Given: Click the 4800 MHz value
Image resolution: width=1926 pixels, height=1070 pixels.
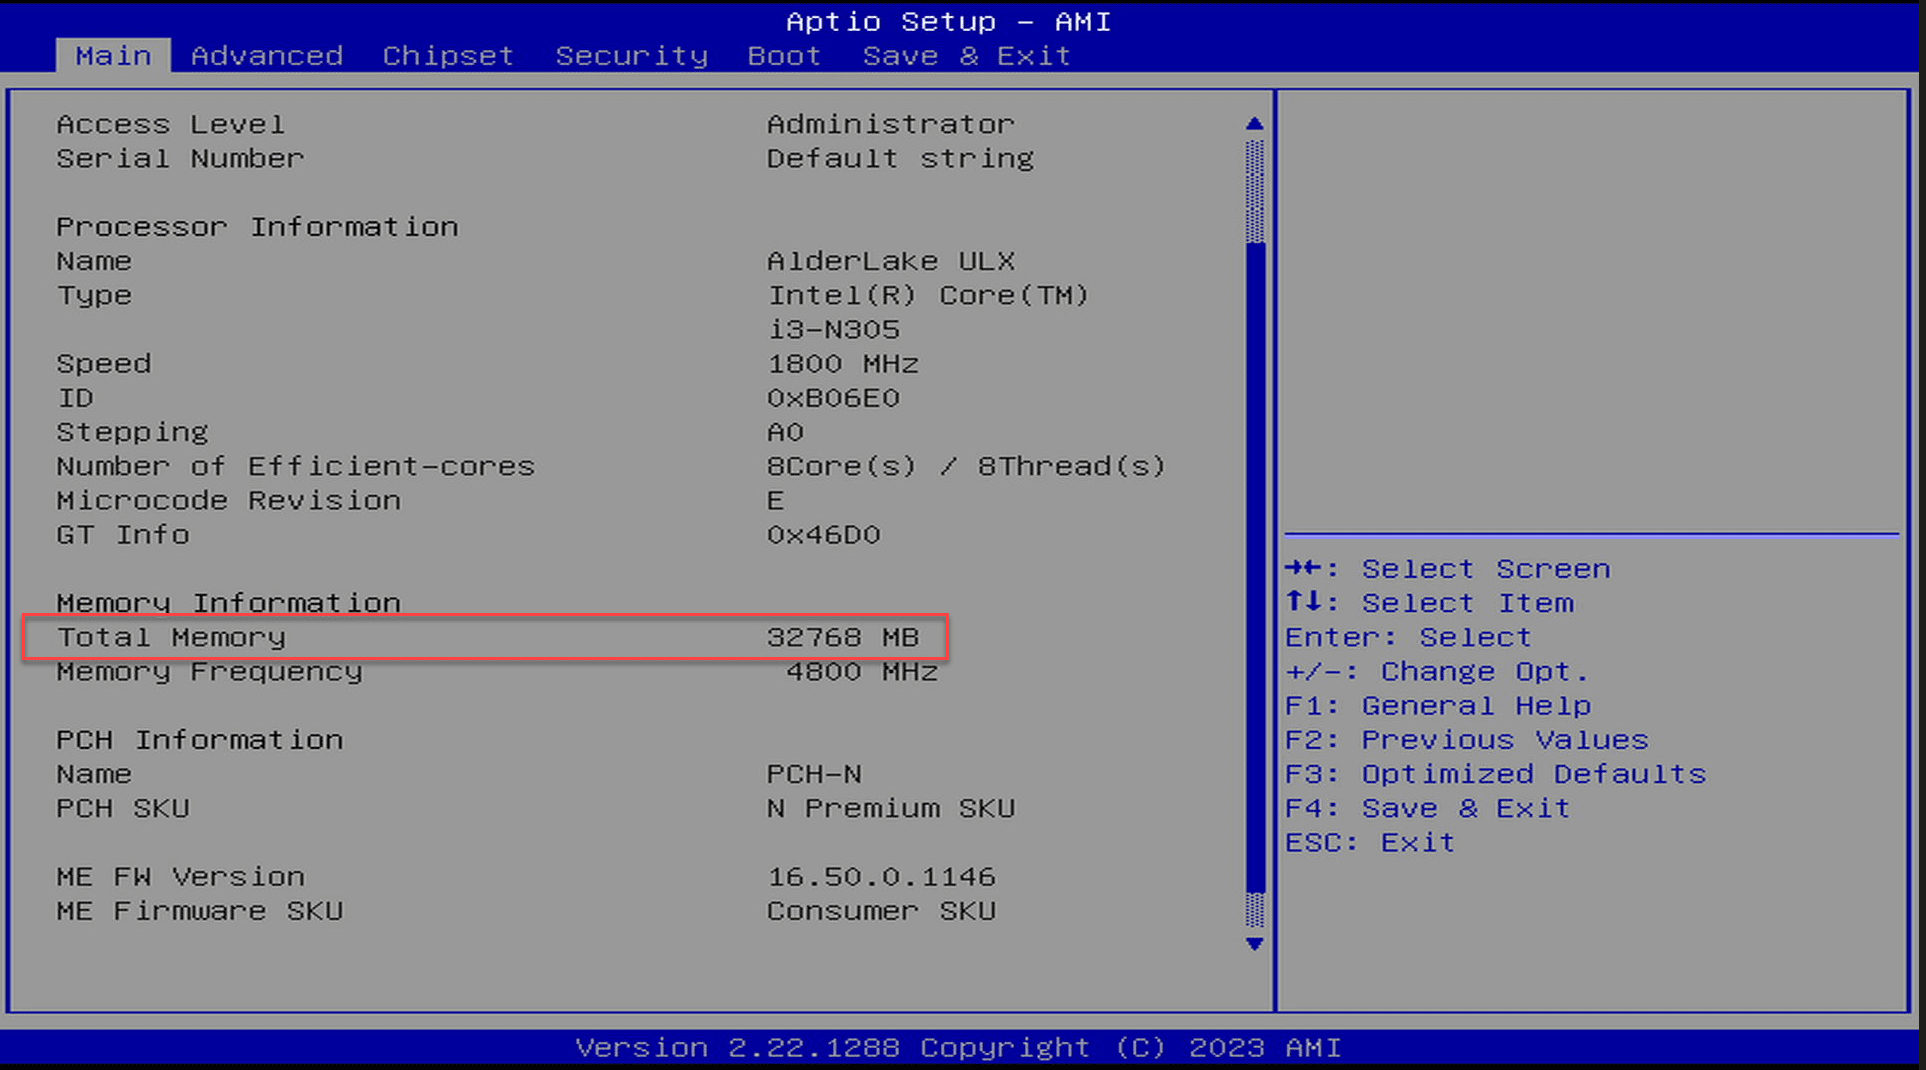Looking at the screenshot, I should coord(862,671).
